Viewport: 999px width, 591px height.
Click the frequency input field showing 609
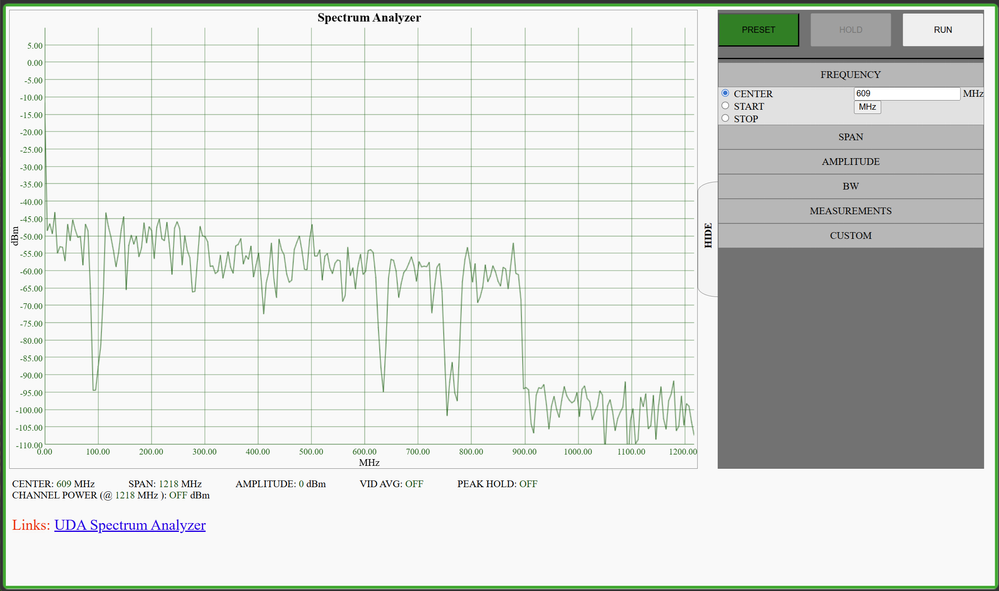click(x=906, y=94)
